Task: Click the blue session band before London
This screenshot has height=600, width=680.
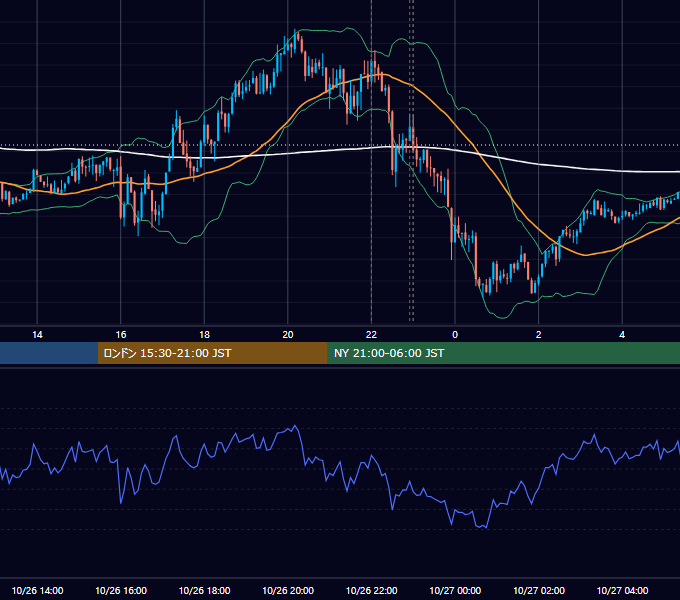Action: [x=49, y=353]
